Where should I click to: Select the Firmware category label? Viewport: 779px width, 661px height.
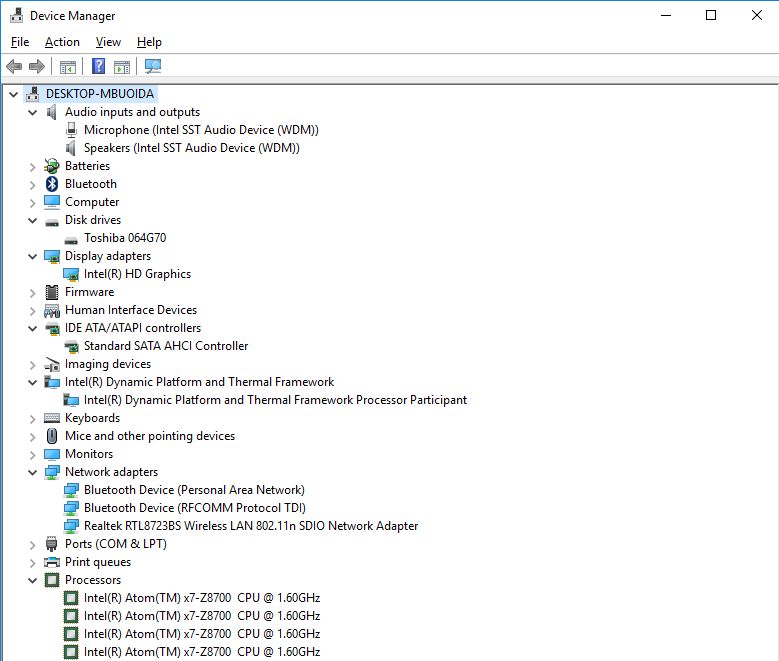89,292
